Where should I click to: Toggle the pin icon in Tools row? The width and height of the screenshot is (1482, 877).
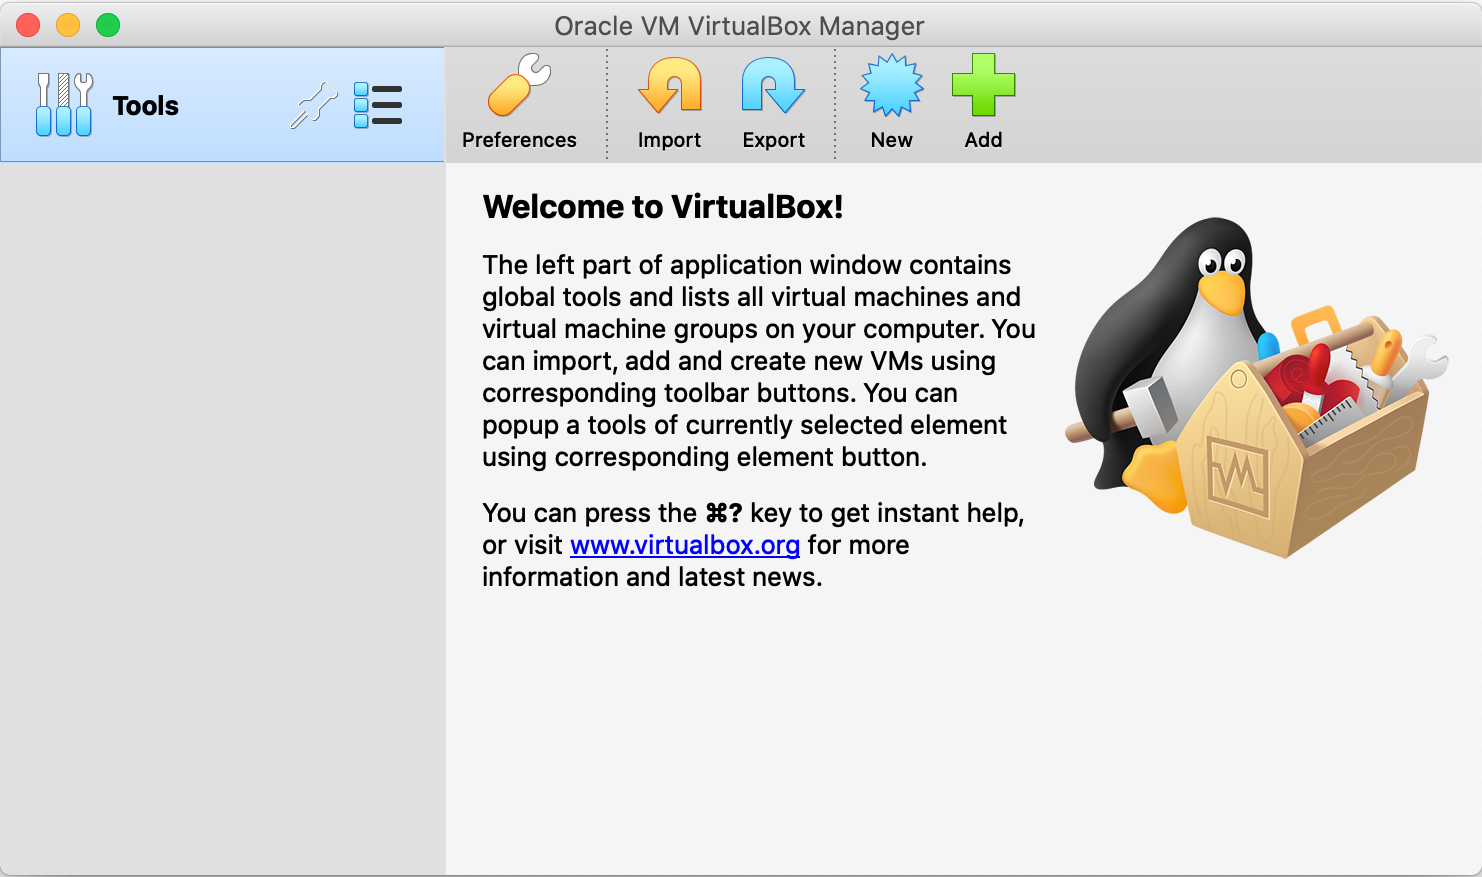pyautogui.click(x=313, y=106)
